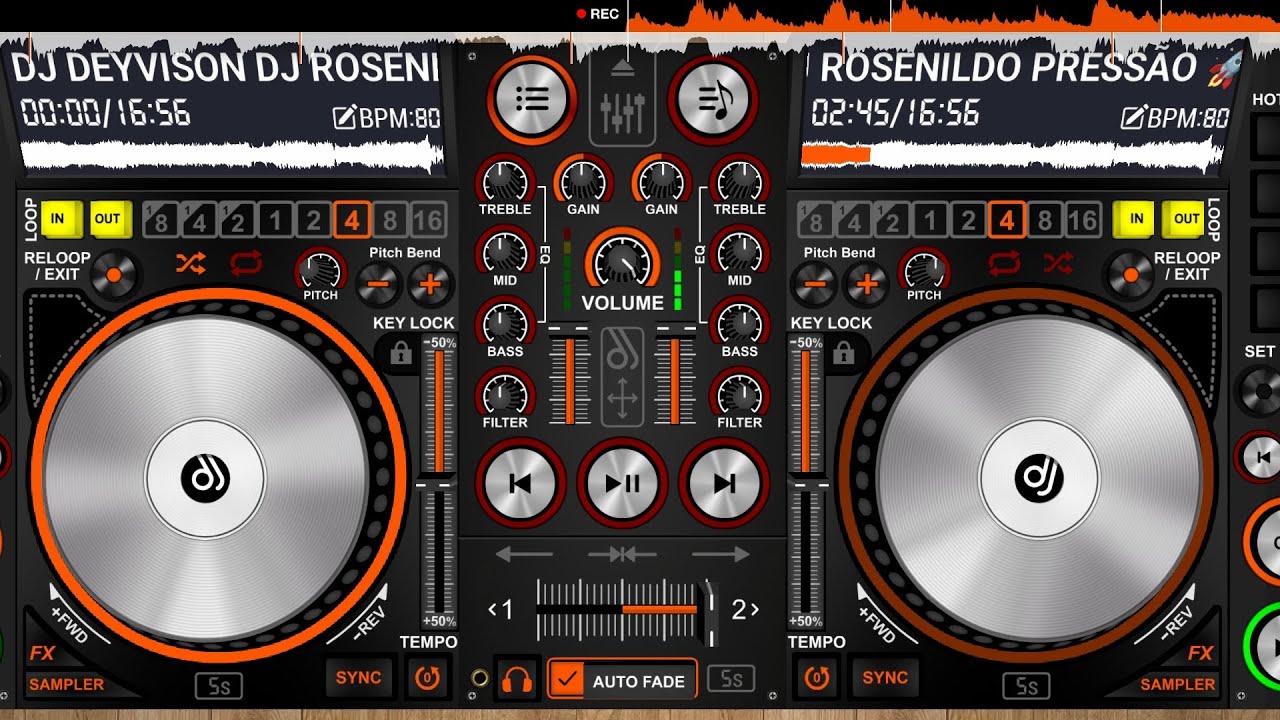Select loop length 1/8 on right deck
This screenshot has height=720, width=1280.
point(816,220)
